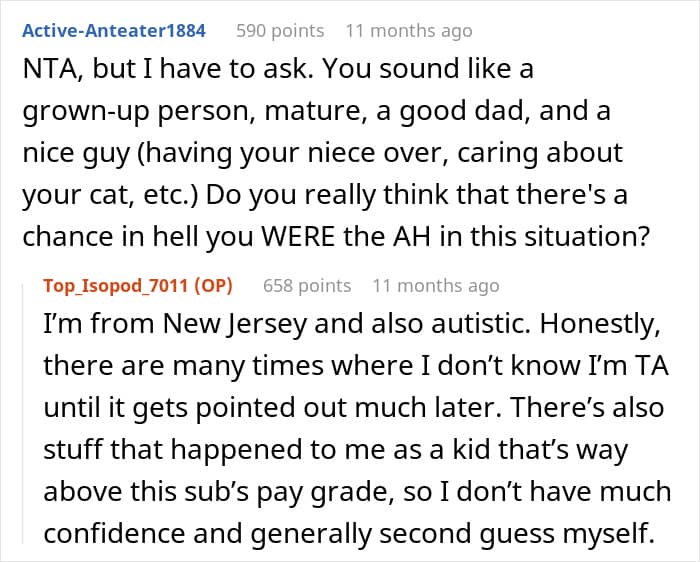700x562 pixels.
Task: Click the line starting 'until it gets pointed out'
Action: 354,408
